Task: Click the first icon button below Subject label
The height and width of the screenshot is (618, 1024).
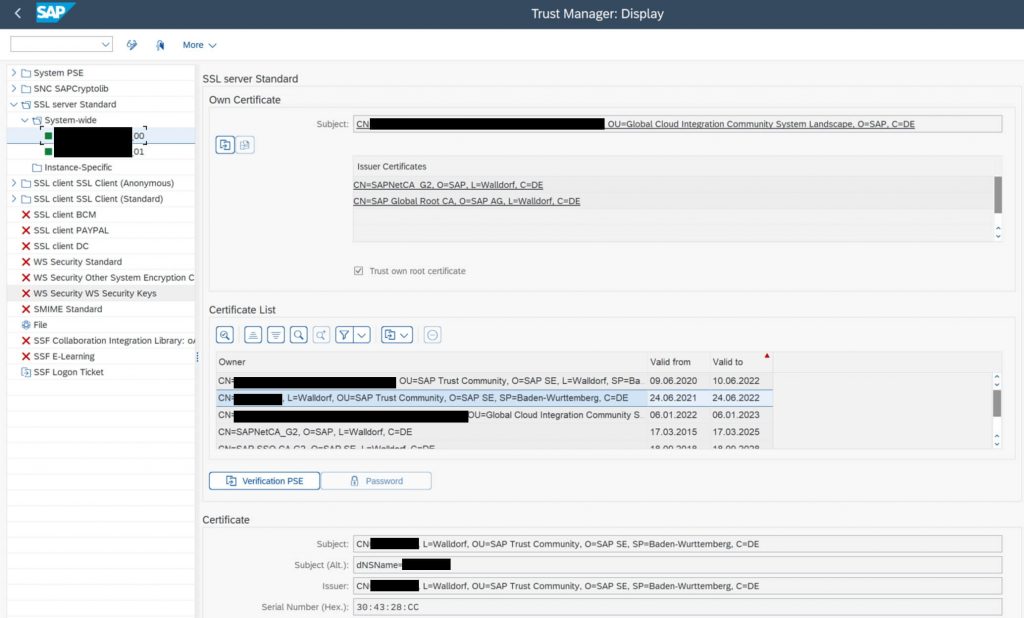Action: click(x=225, y=145)
